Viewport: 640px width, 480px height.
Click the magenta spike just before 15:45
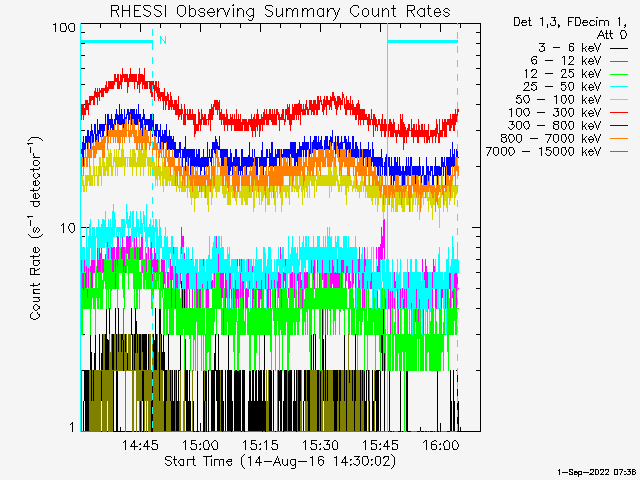383,239
